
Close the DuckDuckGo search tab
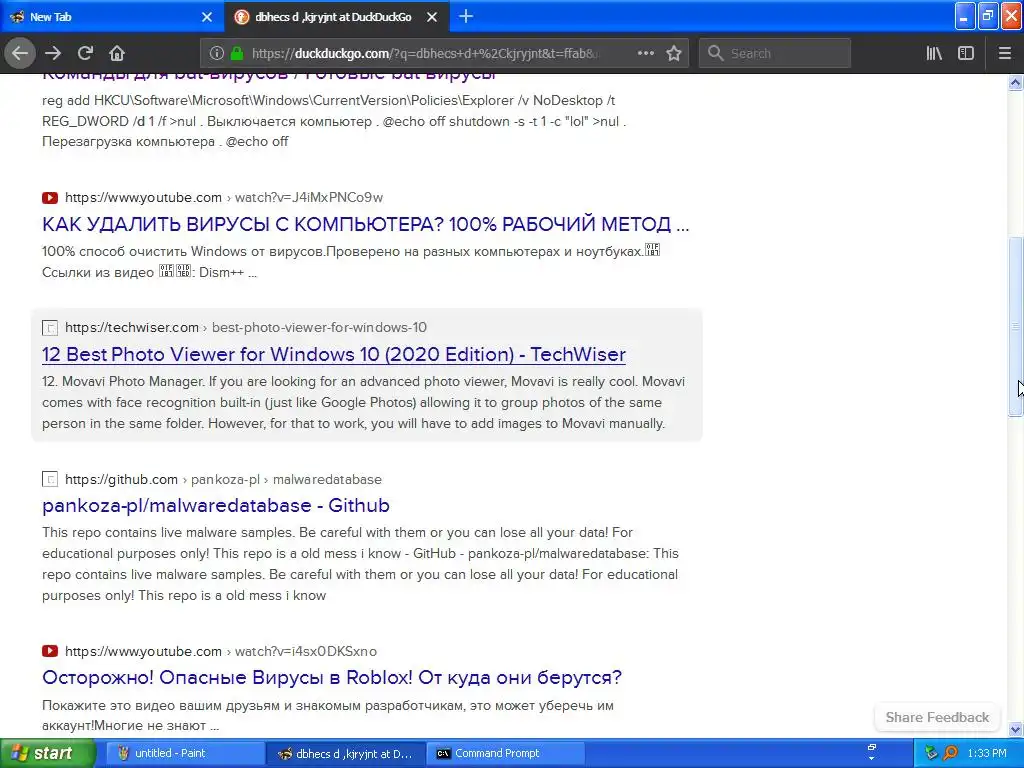point(432,17)
